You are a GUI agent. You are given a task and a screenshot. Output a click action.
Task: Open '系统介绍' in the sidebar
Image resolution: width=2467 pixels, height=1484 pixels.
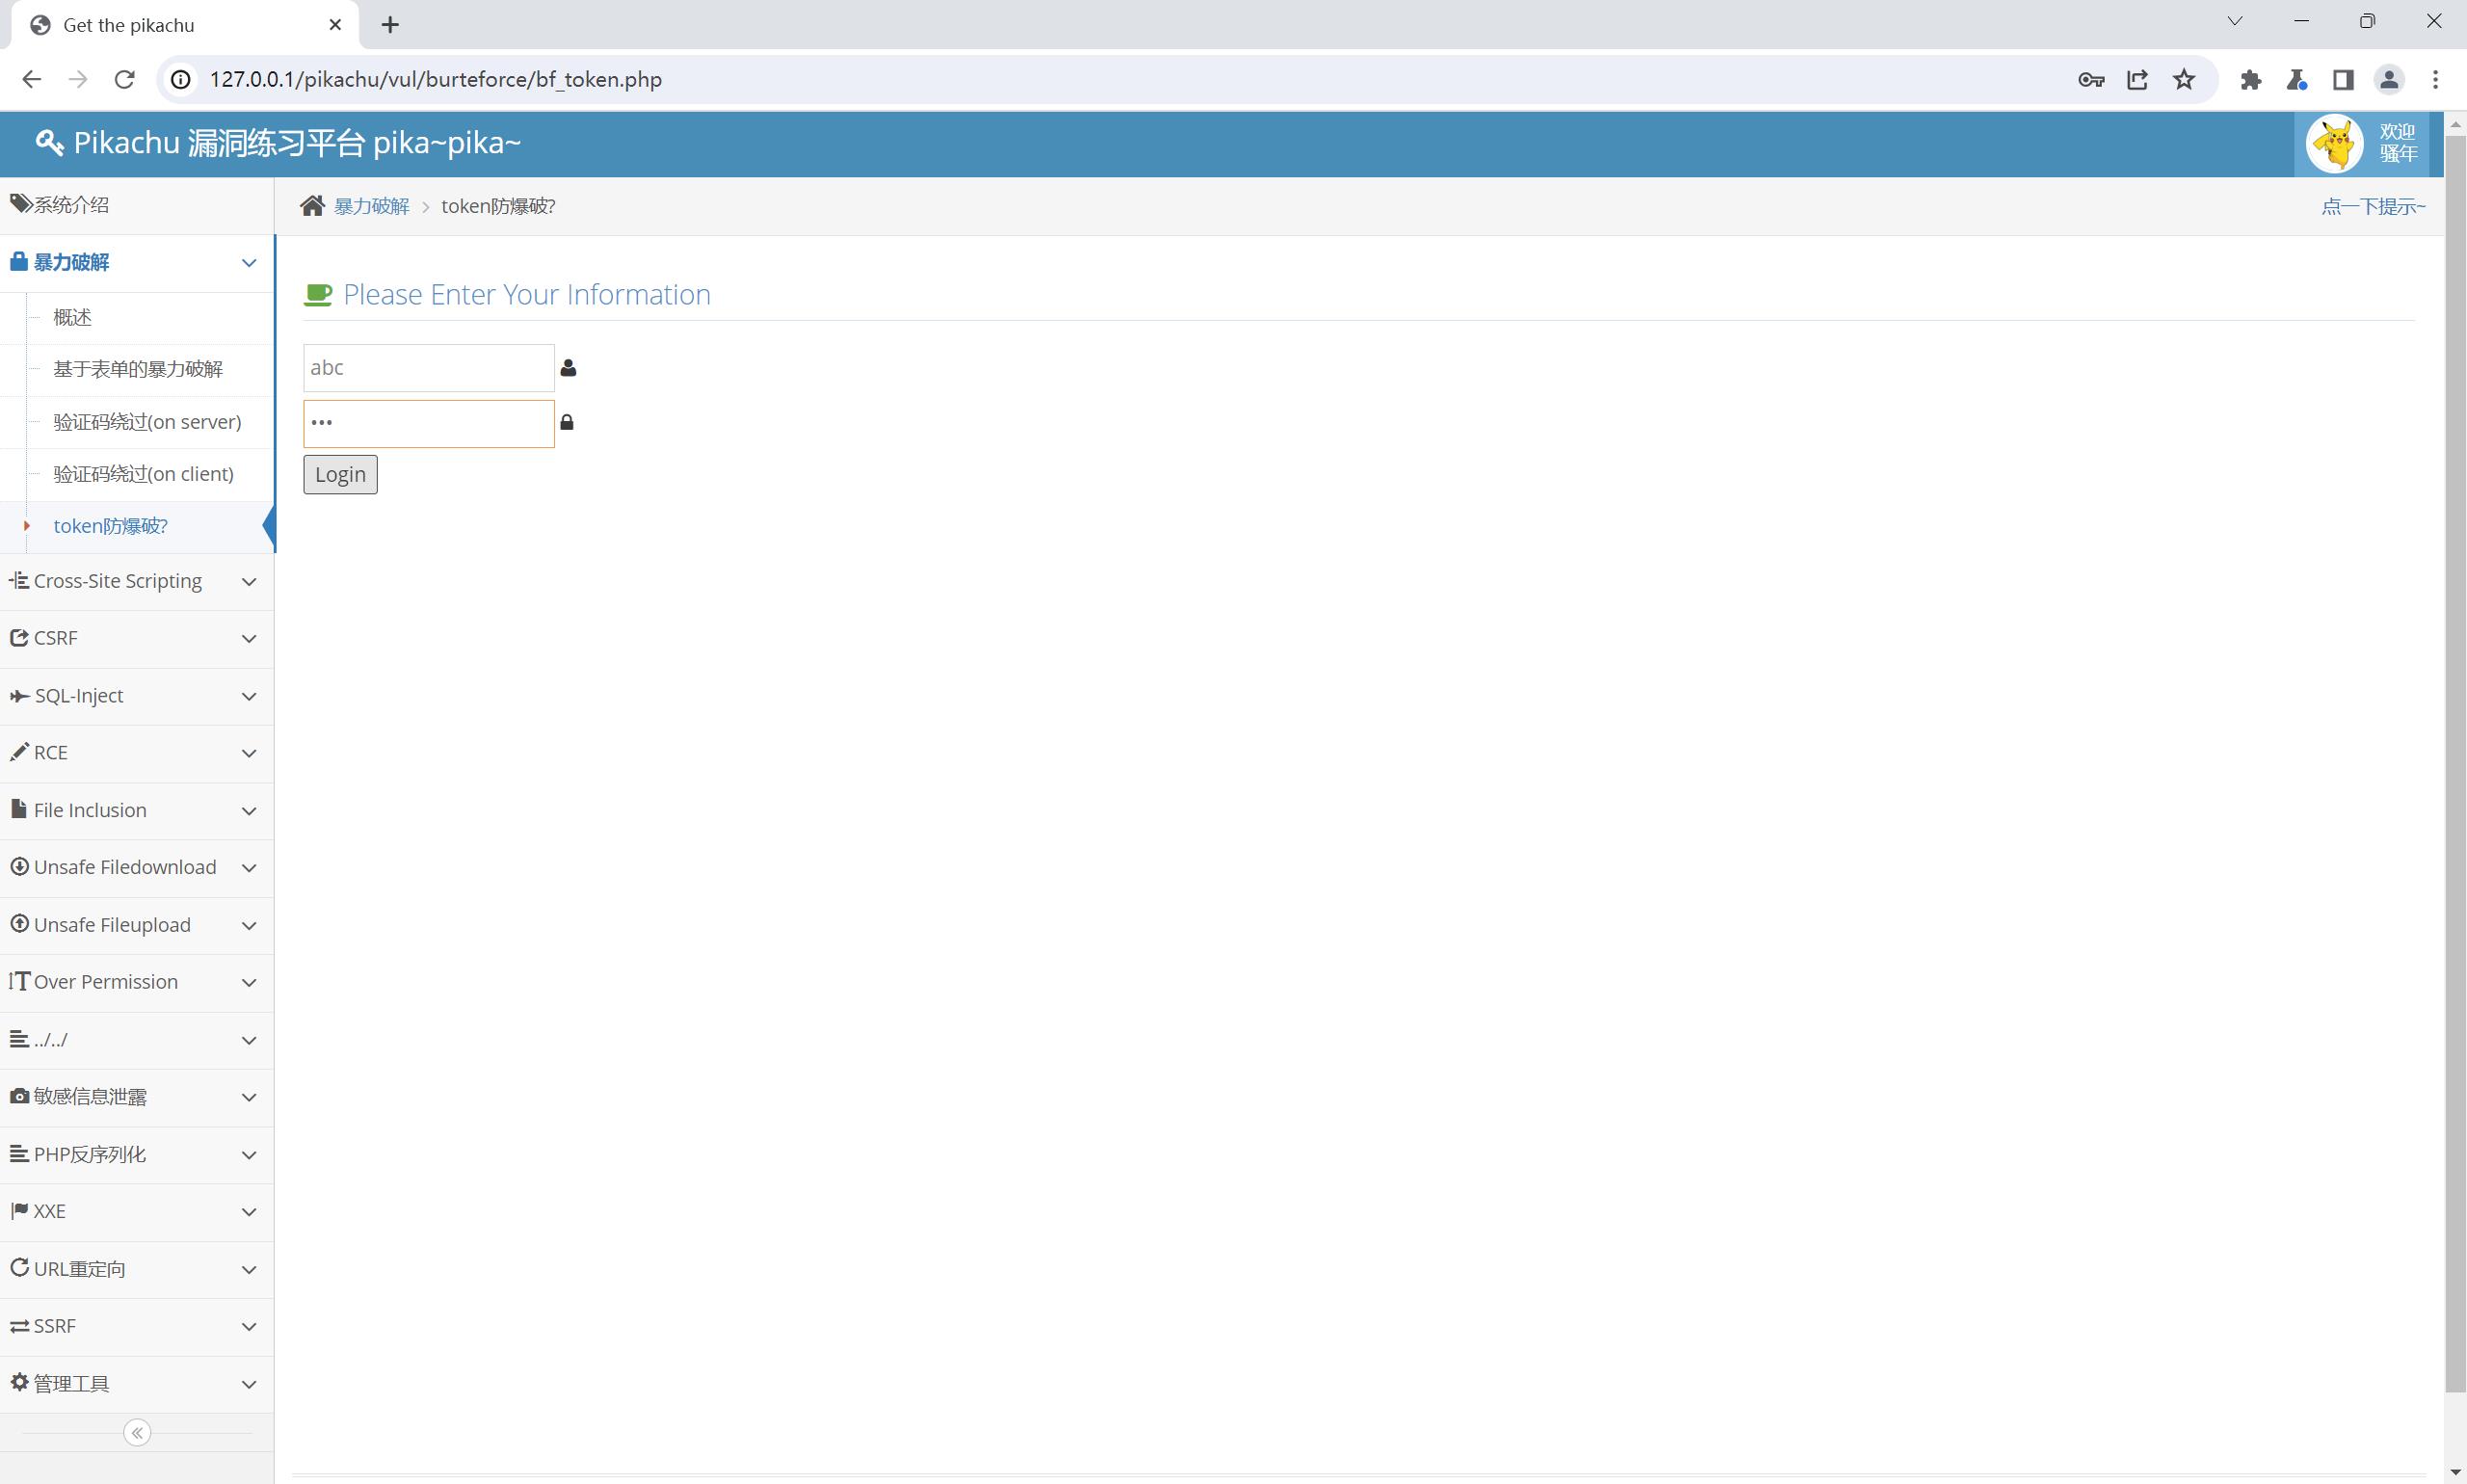click(x=137, y=205)
